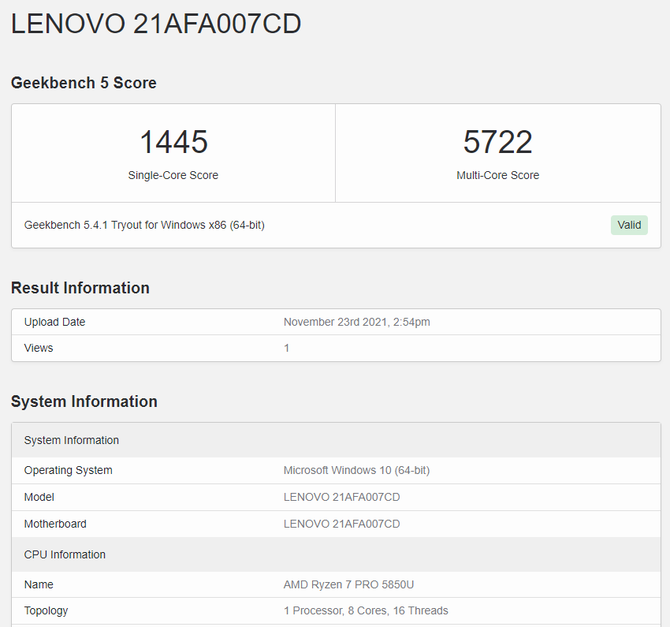This screenshot has height=627, width=670.
Task: Select the model value in the Model row
Action: tap(342, 497)
